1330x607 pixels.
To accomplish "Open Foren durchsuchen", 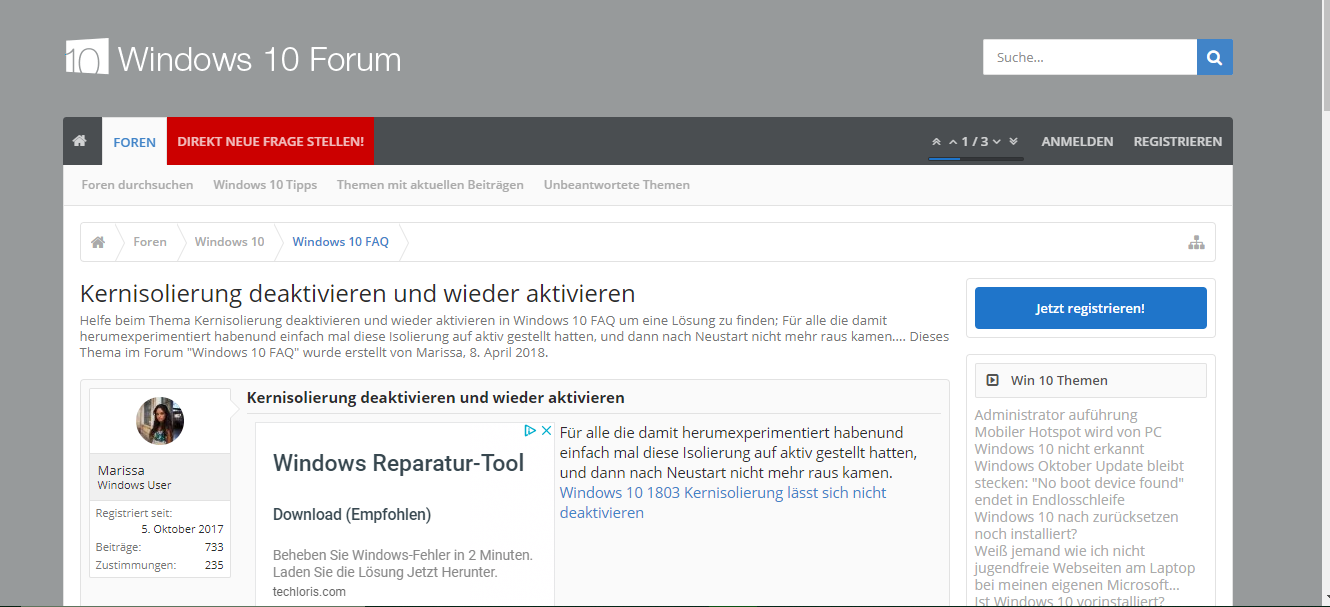I will coord(137,185).
